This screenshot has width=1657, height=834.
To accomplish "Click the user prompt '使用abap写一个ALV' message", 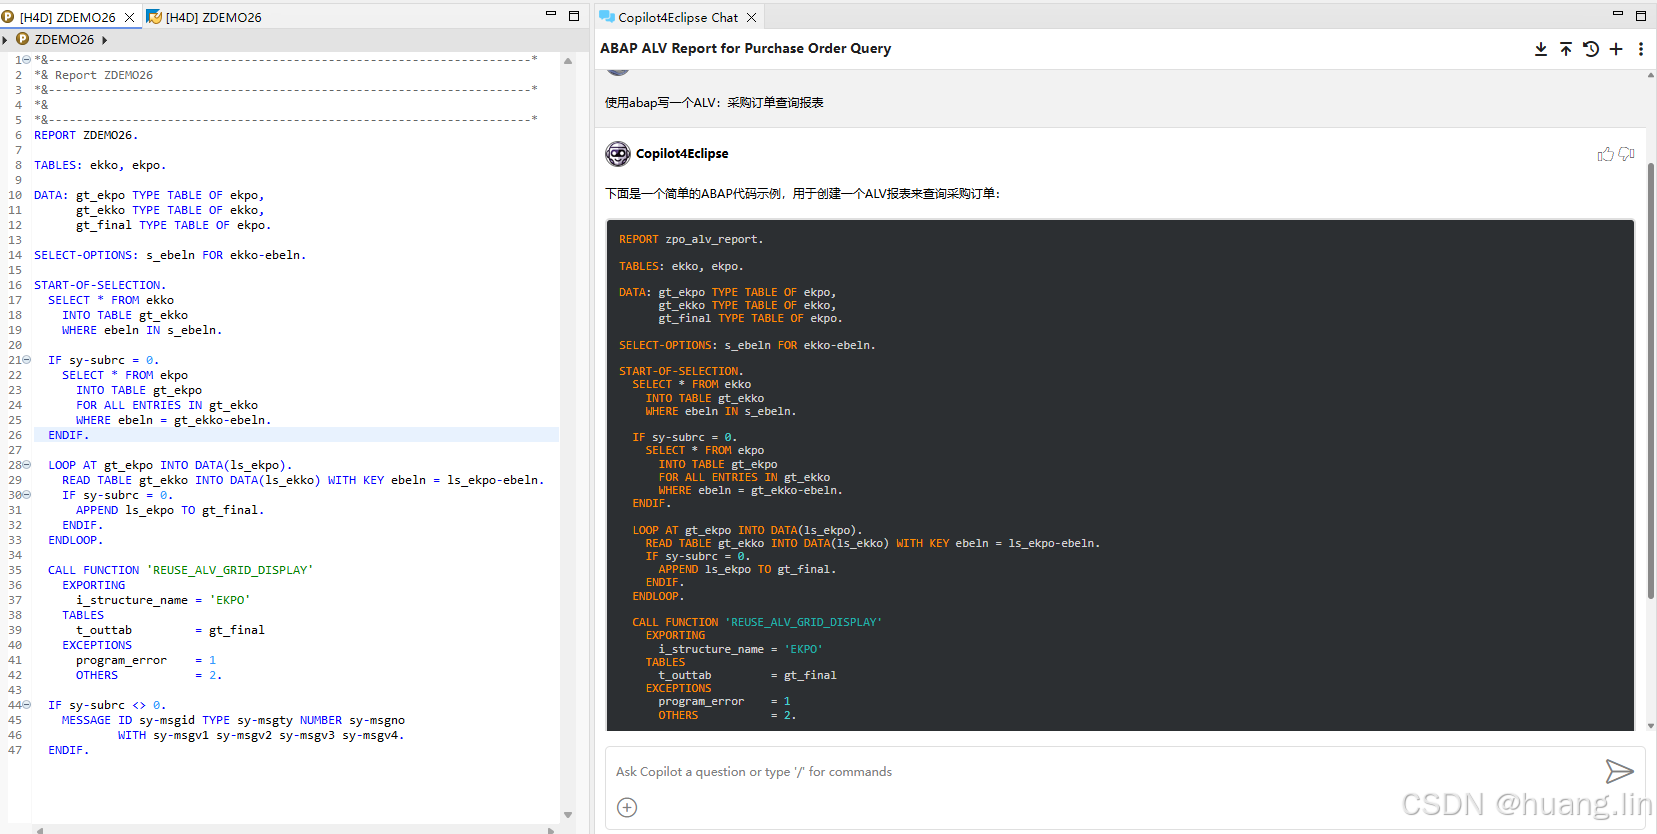I will click(x=714, y=103).
